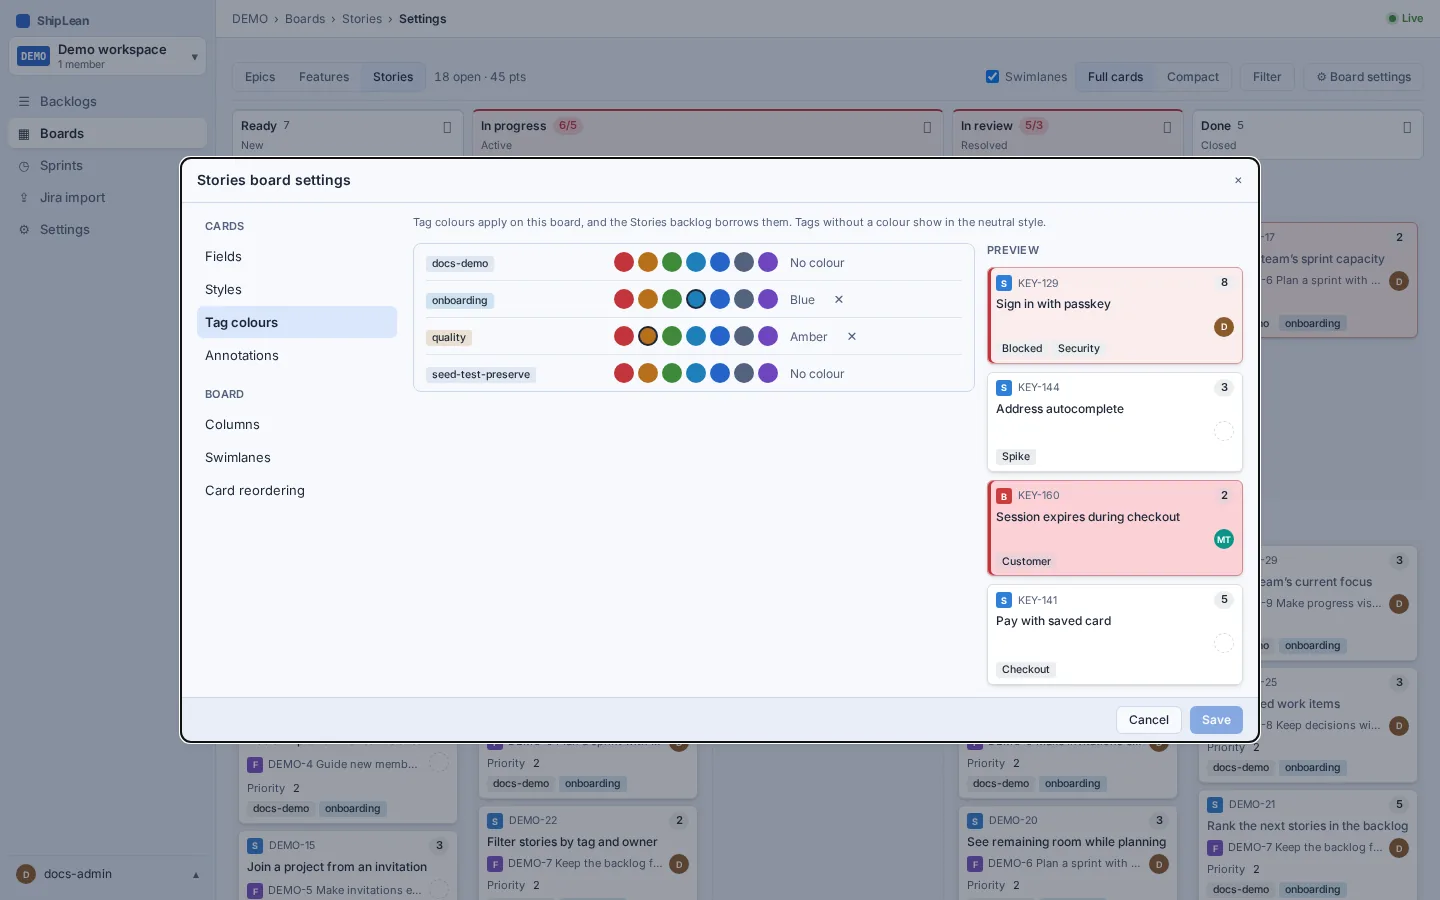Switch to the Epics tab
Image resolution: width=1440 pixels, height=900 pixels.
click(260, 77)
